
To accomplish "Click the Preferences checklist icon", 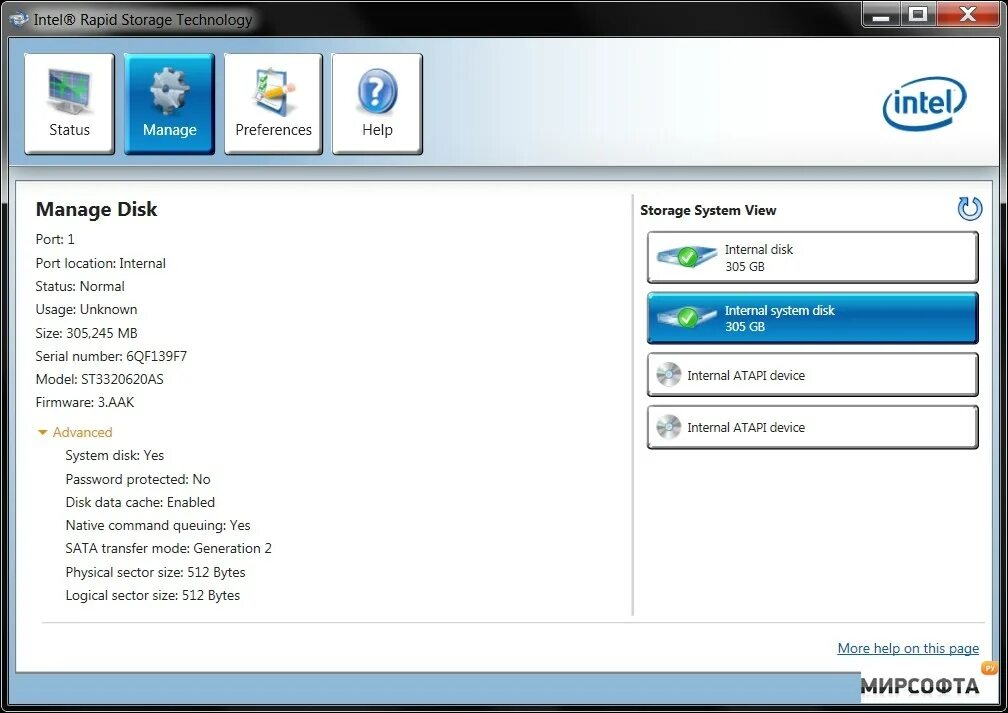I will click(x=274, y=91).
